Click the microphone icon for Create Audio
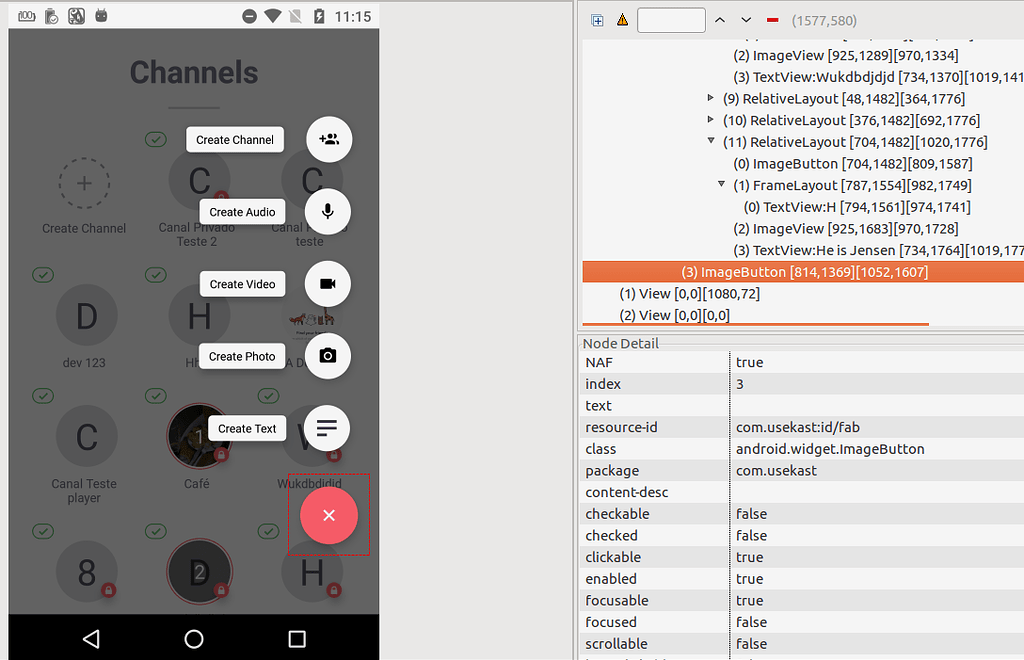Screen dimensions: 1024x660 328,211
